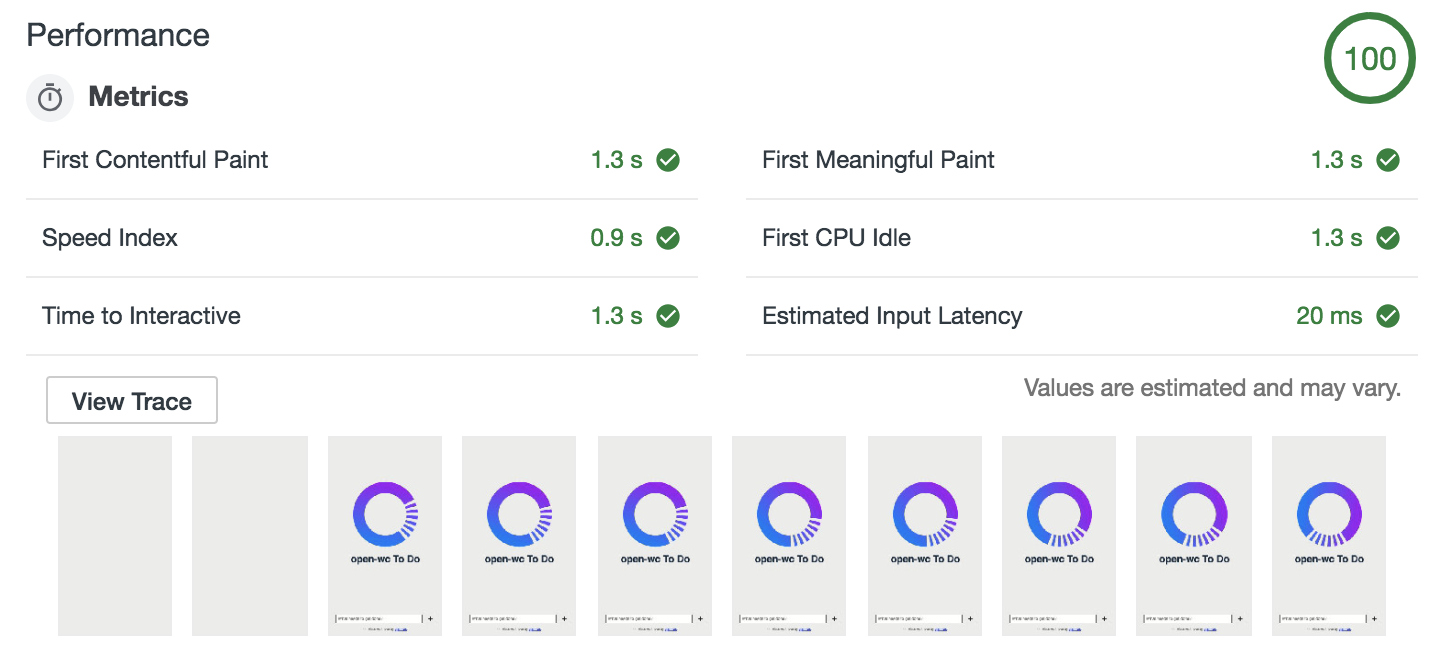Open the View Trace button

click(132, 401)
